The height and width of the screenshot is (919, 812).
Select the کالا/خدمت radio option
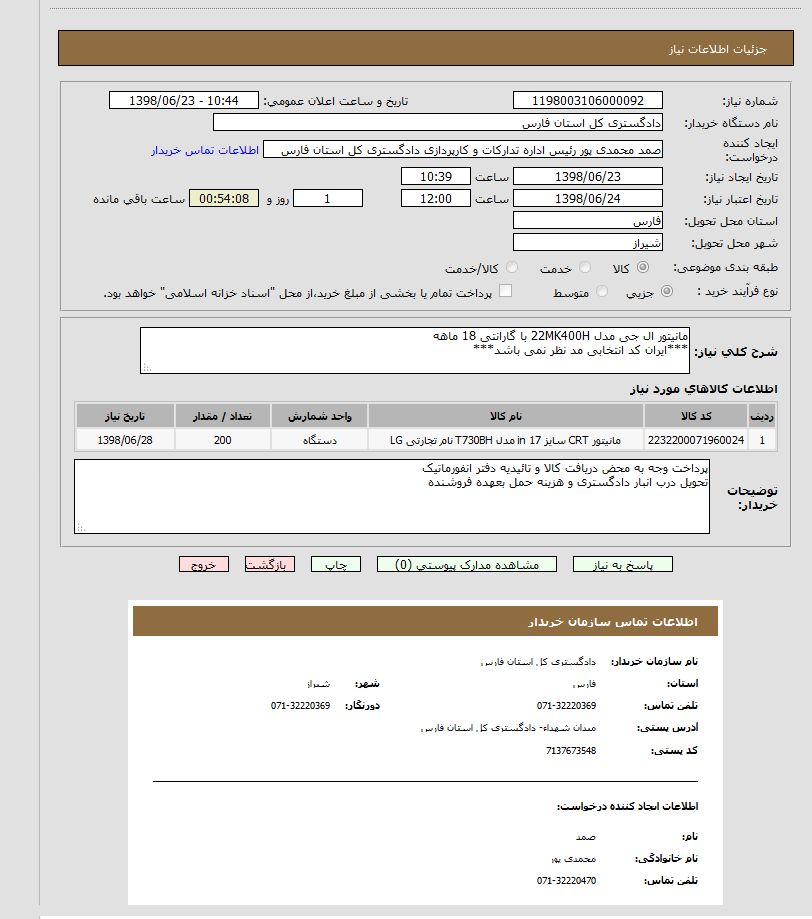[x=512, y=268]
